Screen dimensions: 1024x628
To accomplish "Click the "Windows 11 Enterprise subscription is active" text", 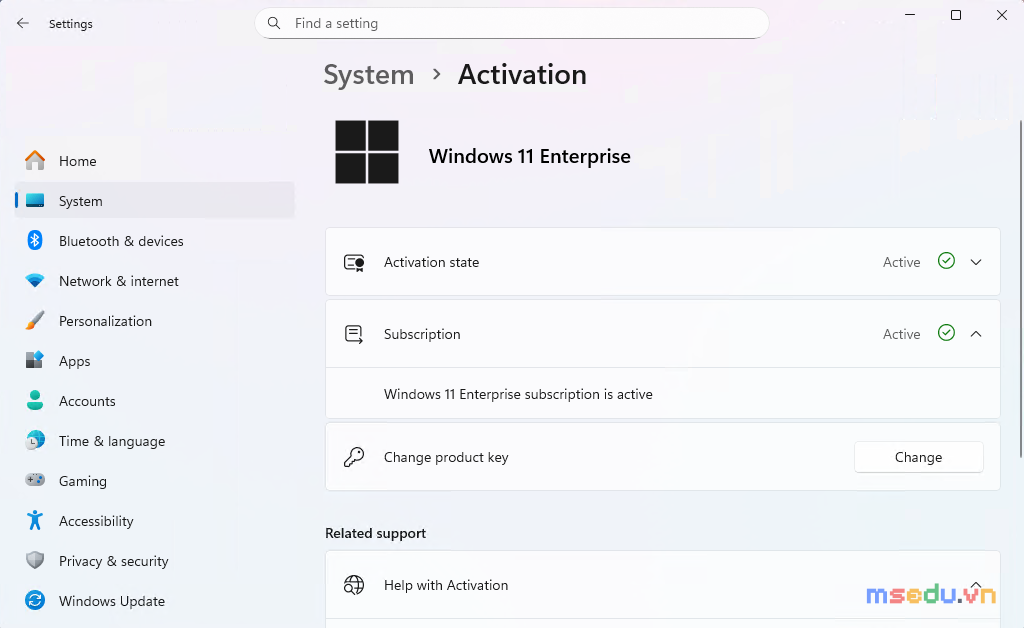I will tap(519, 394).
